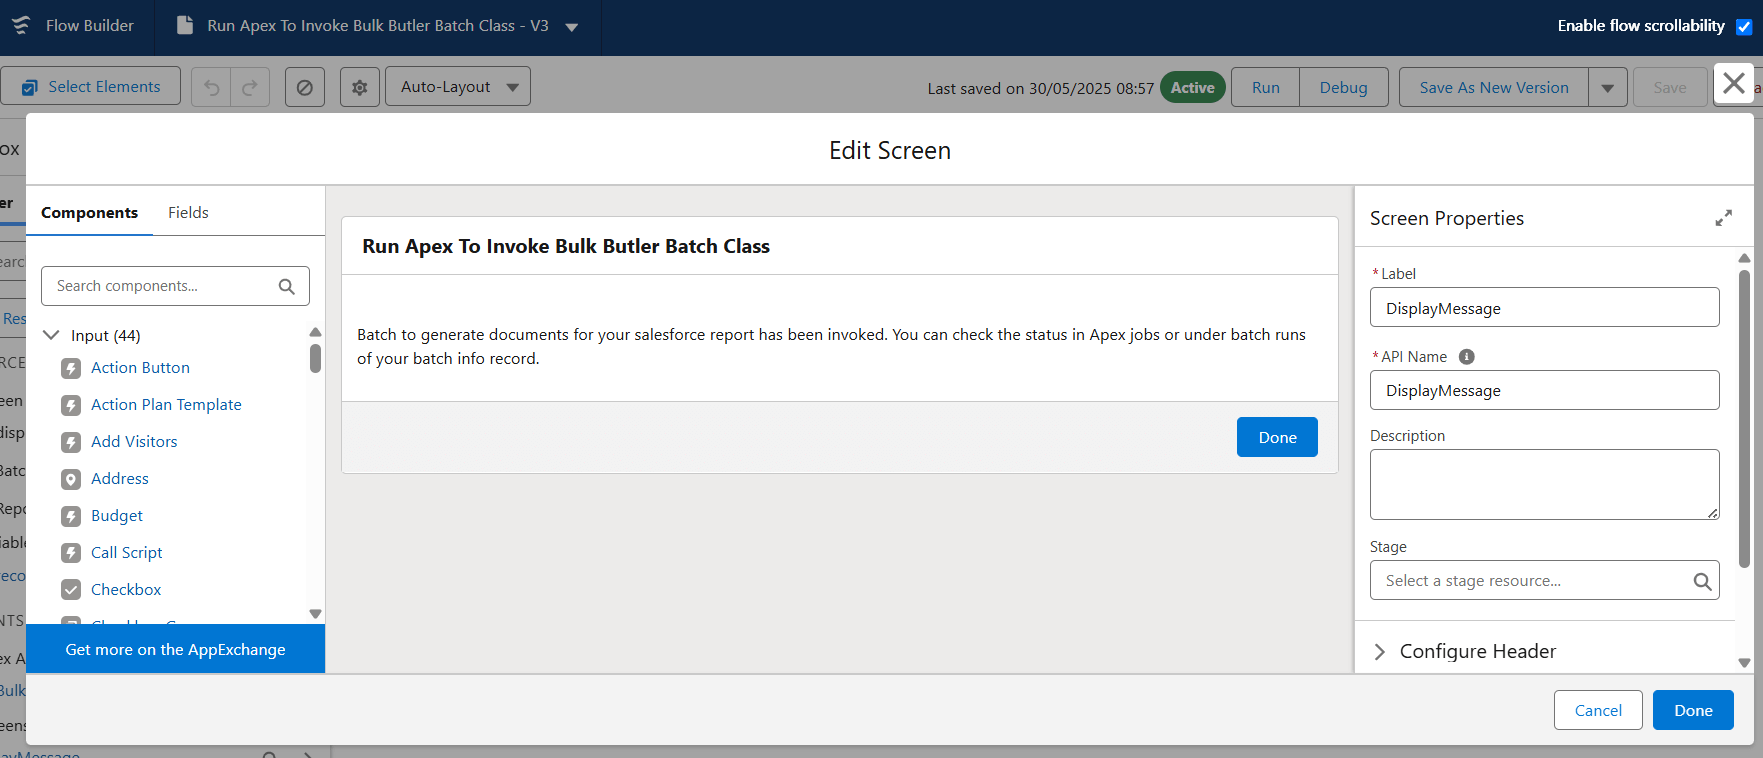Open flow settings gear icon
Screen dimensions: 1763x758
tap(360, 87)
